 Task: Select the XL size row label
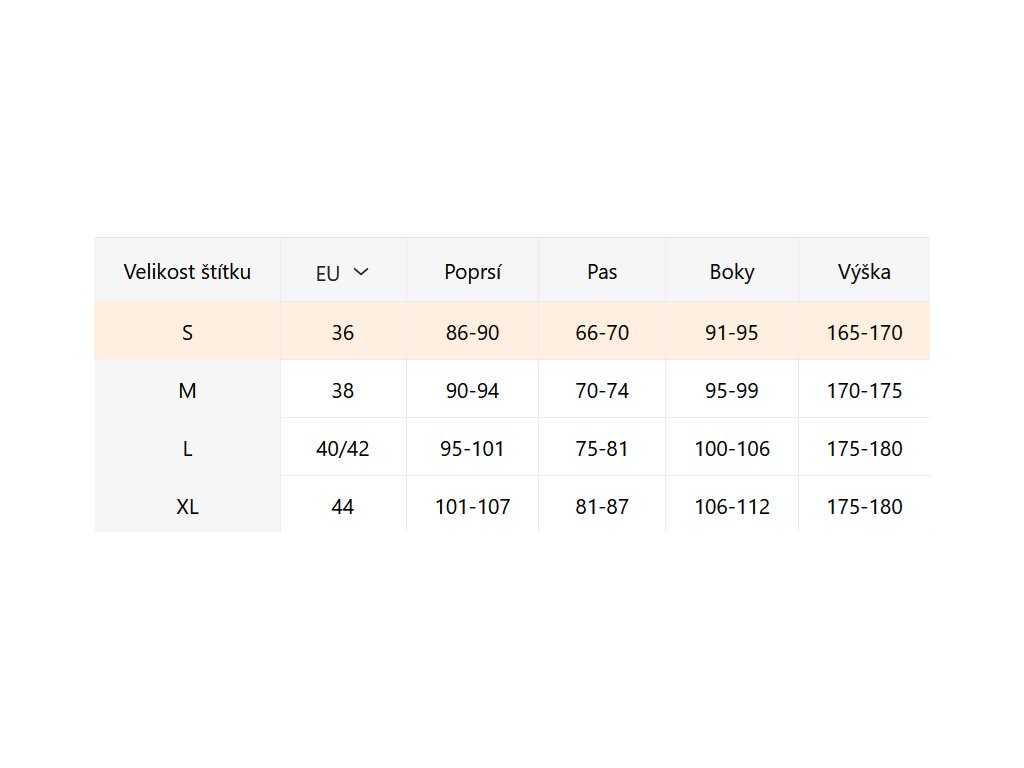point(187,507)
